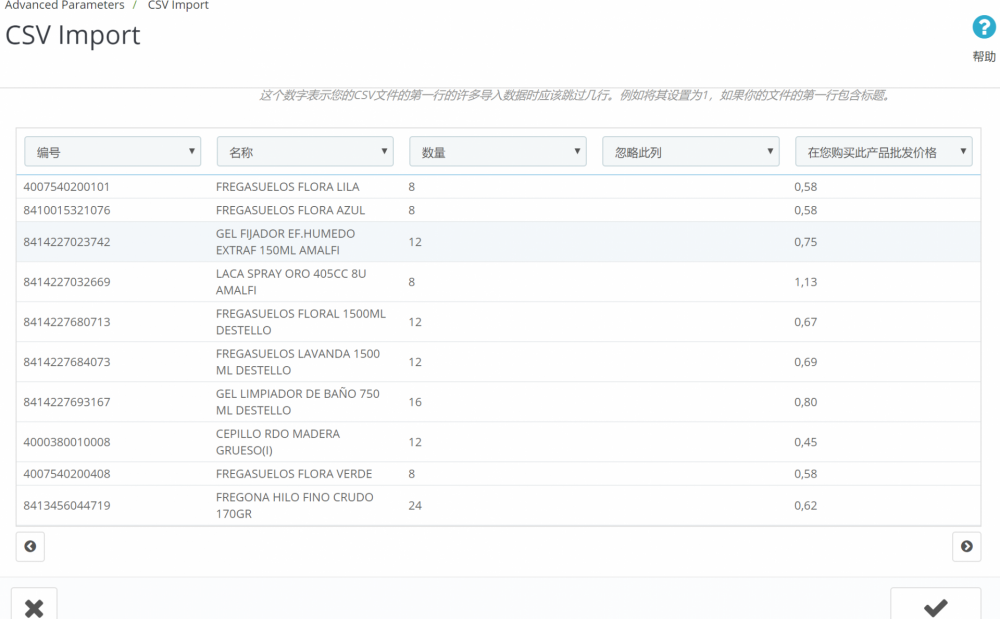Click FREGASUELOS FLORA VERDE name
Viewport: 1000px width, 619px height.
coord(294,474)
